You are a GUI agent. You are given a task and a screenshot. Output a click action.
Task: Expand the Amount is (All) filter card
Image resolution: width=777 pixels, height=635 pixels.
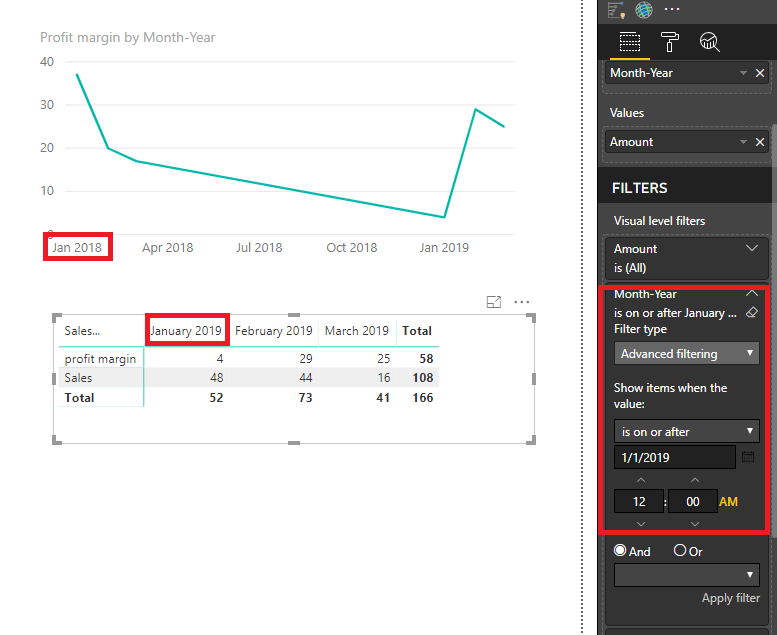tap(752, 248)
